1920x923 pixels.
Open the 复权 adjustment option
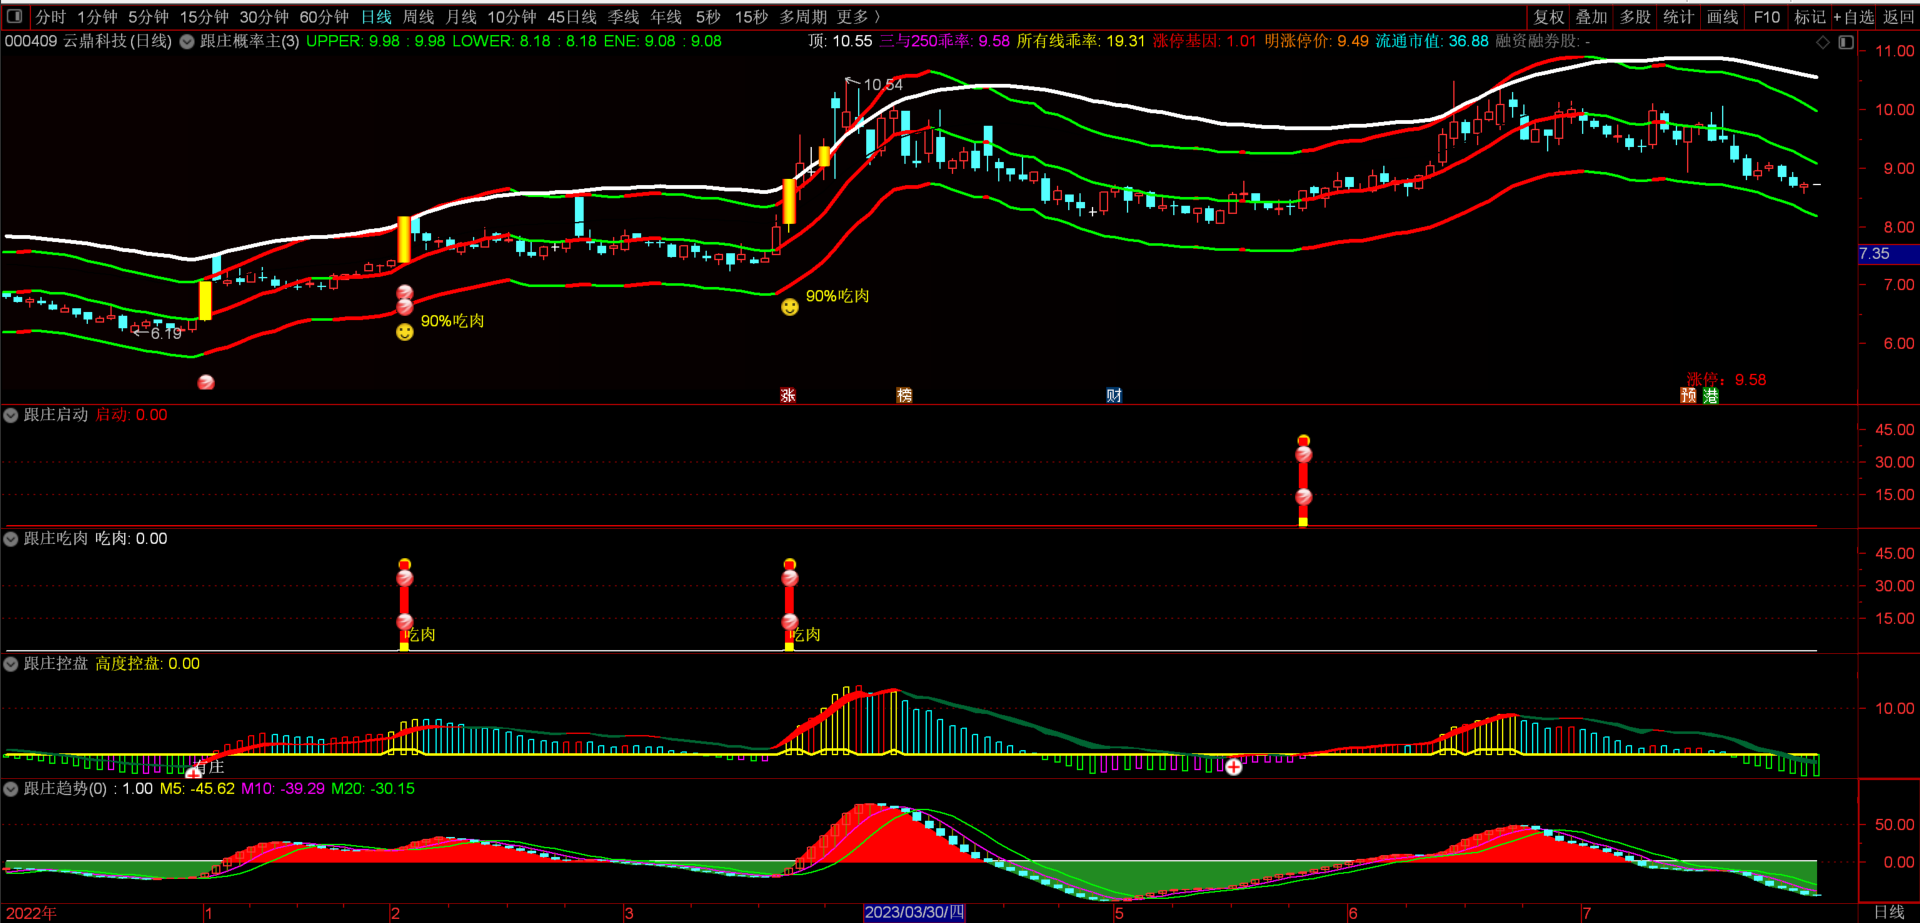point(1549,17)
